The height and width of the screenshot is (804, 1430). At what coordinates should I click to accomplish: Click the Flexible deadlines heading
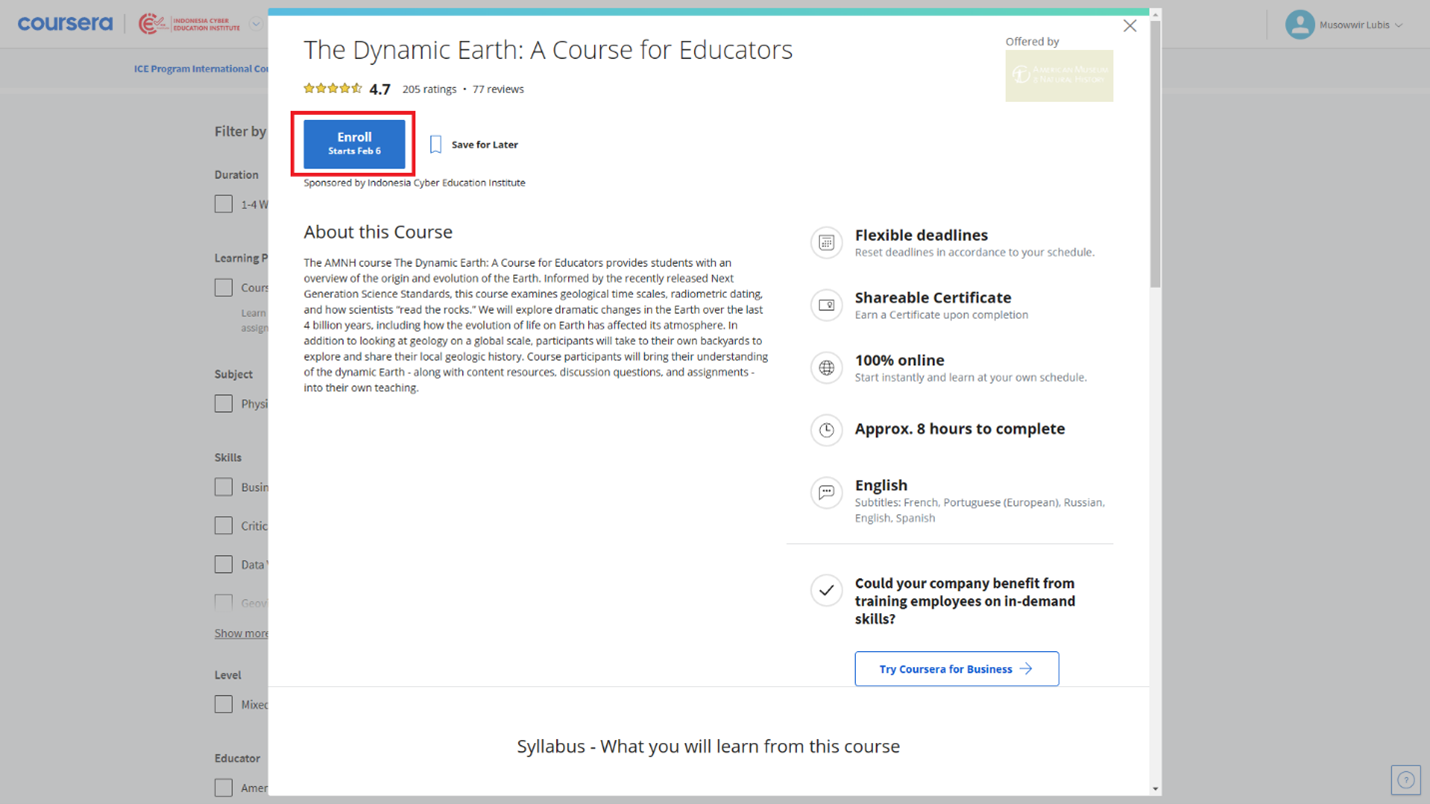(x=921, y=235)
